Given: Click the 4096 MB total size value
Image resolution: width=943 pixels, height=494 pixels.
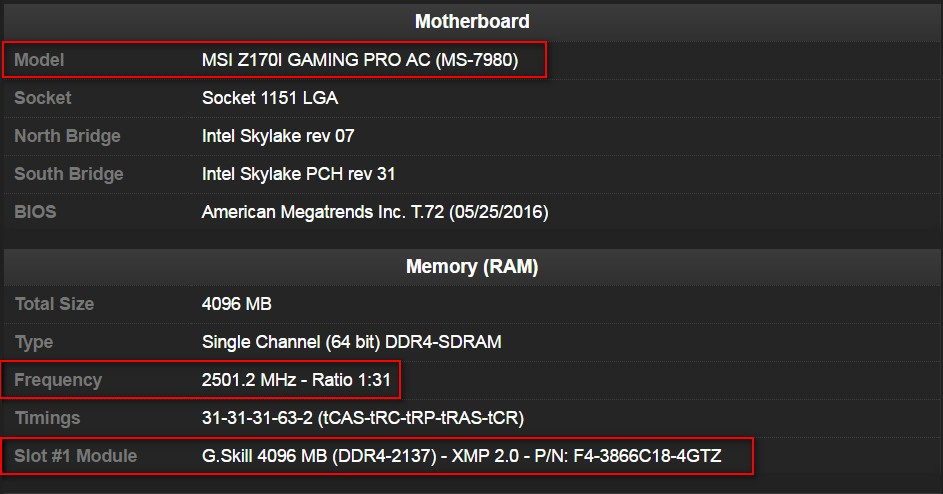Looking at the screenshot, I should pyautogui.click(x=237, y=304).
